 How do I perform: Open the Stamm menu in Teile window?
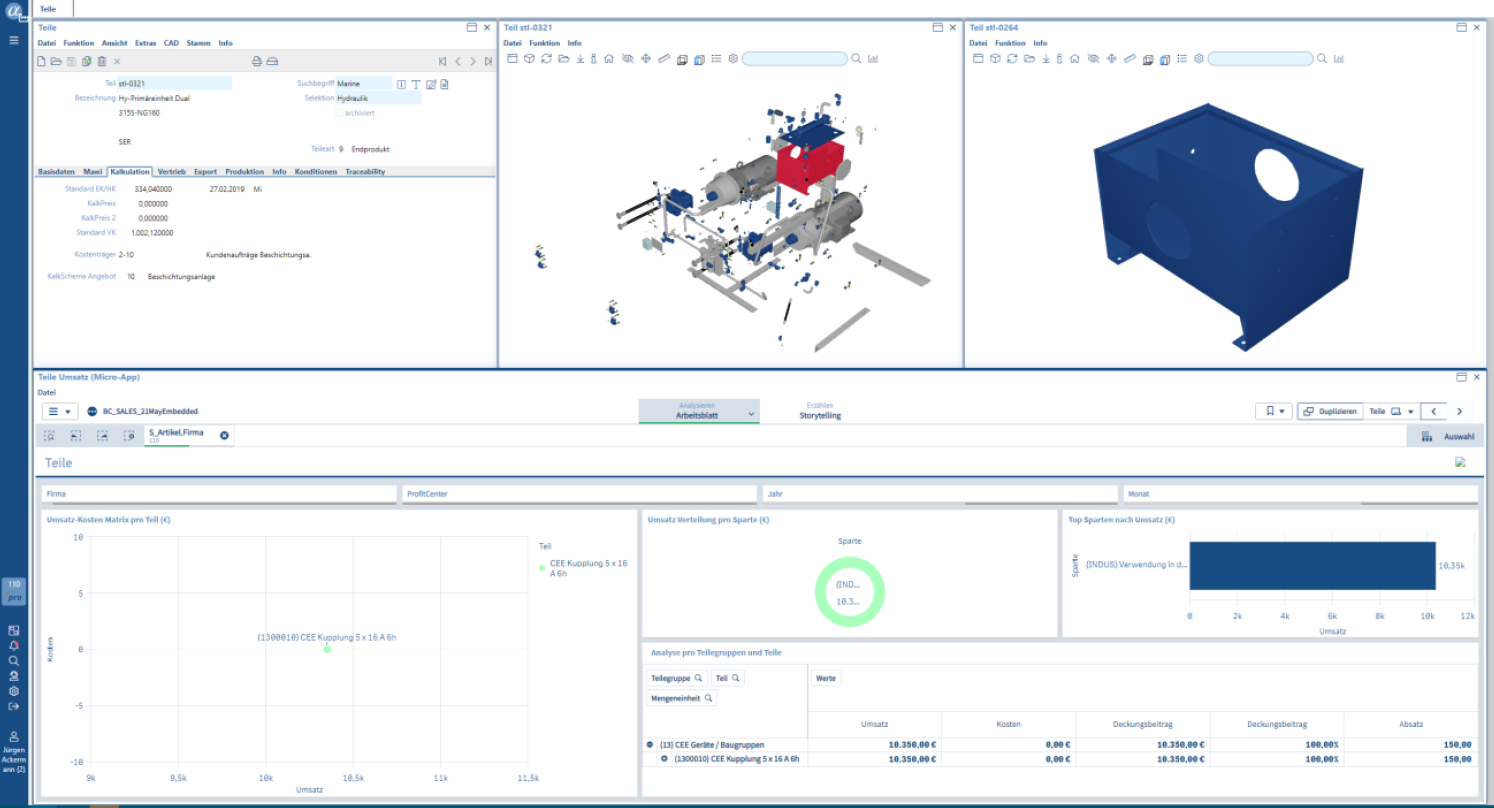coord(198,43)
